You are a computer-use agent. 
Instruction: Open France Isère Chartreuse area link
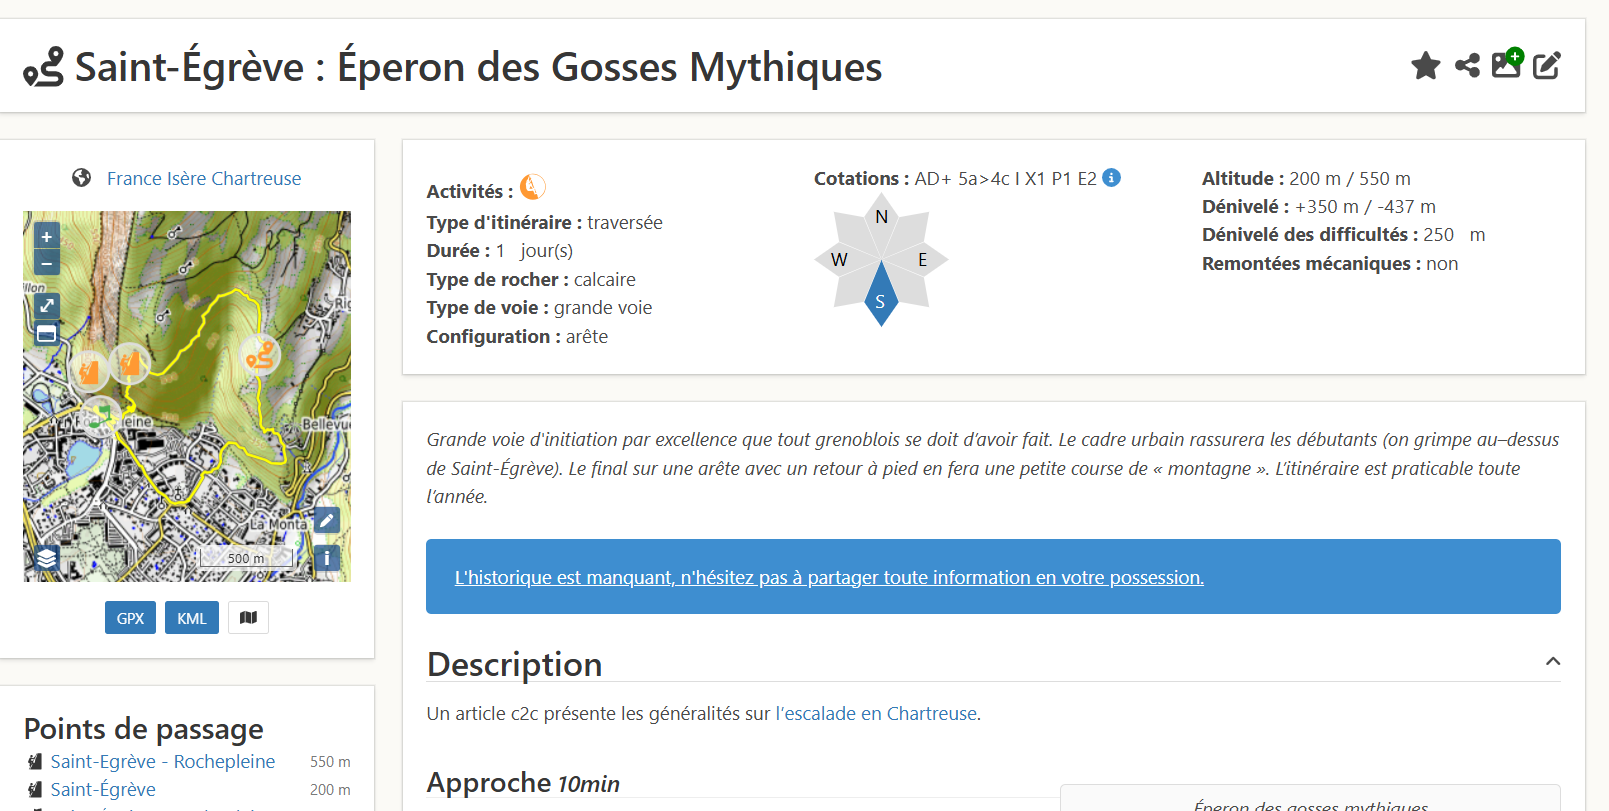pos(204,178)
